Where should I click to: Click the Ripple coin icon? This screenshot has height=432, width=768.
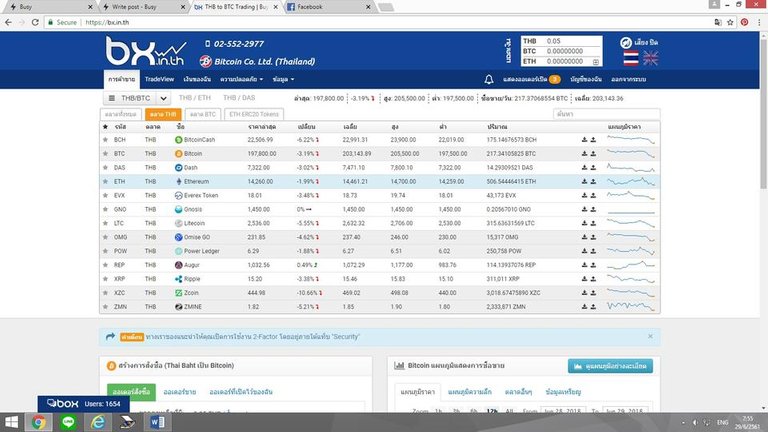click(x=179, y=279)
